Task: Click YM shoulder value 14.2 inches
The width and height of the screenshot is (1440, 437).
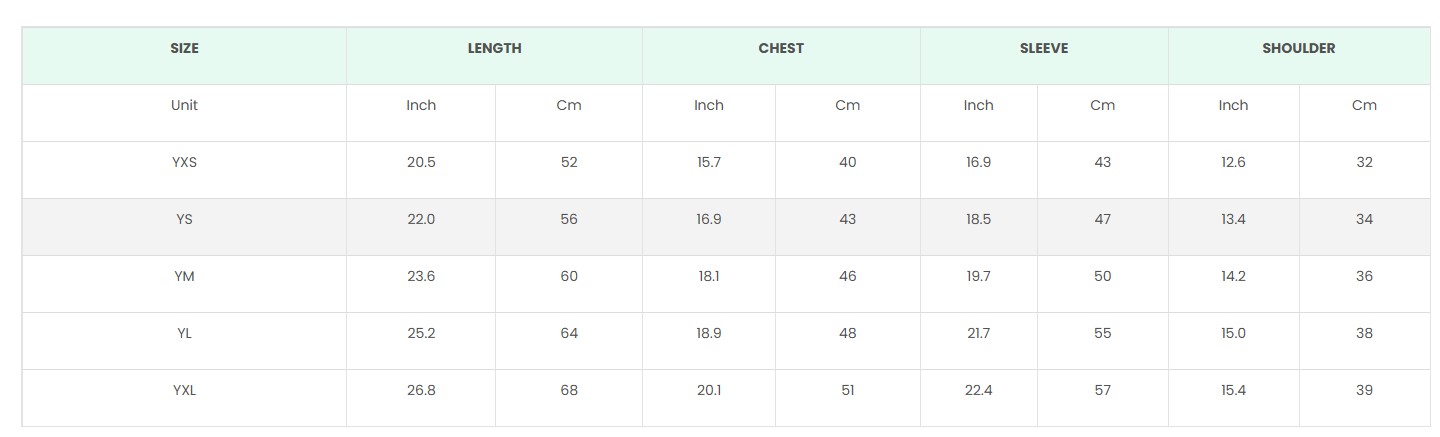Action: [1233, 276]
